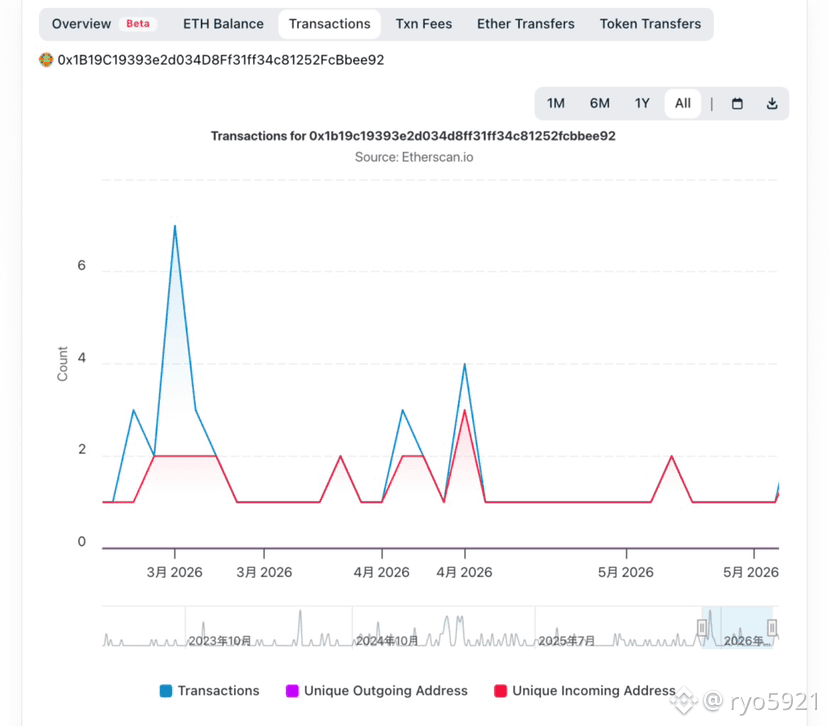This screenshot has height=726, width=829.
Task: Open the Token Transfers tab
Action: [x=650, y=24]
